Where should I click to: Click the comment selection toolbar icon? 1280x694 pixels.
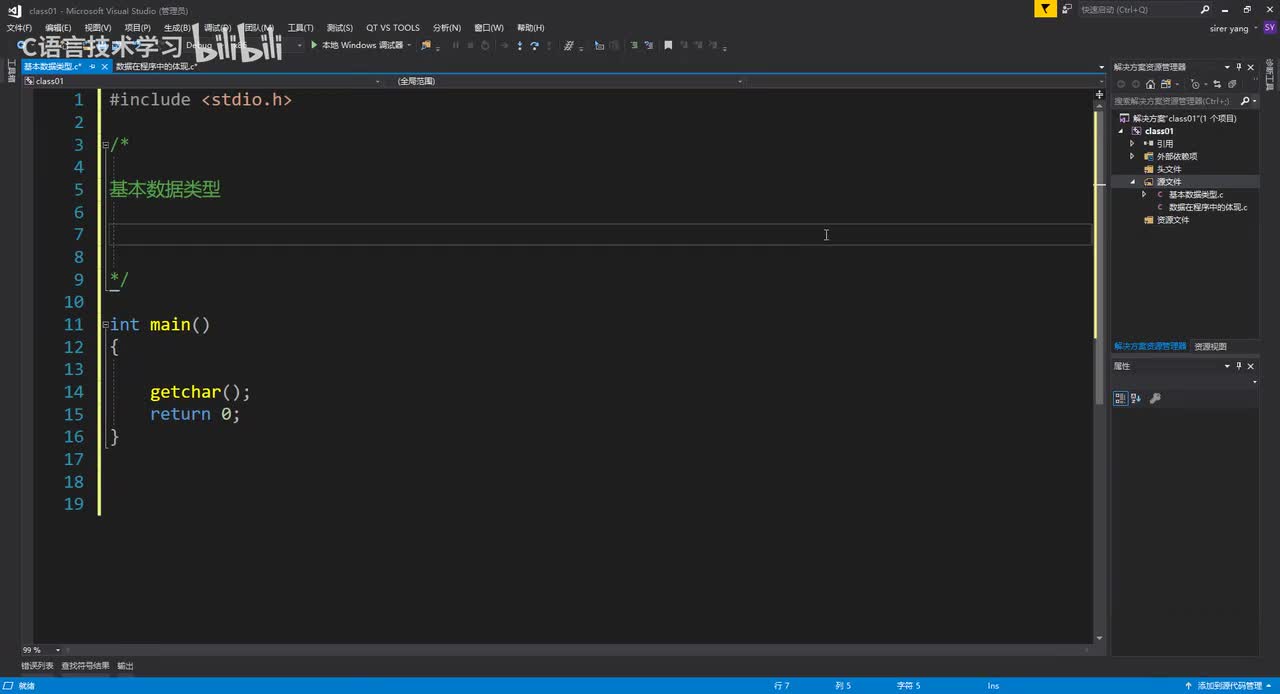633,45
